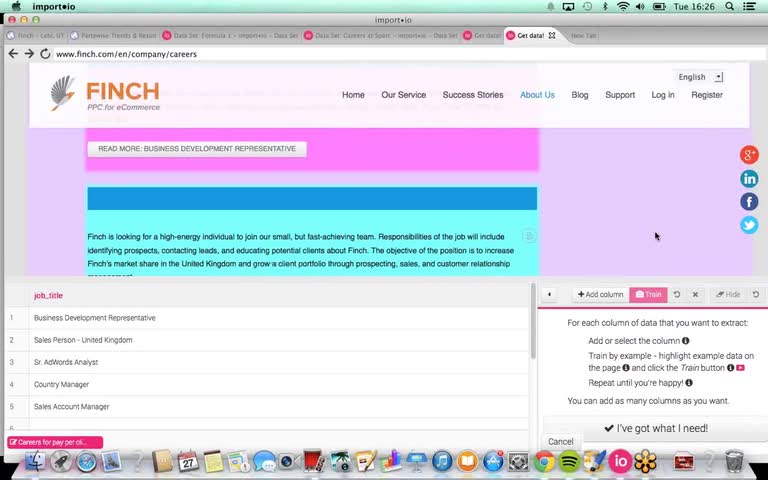Click Add column button
The width and height of the screenshot is (768, 480).
[x=600, y=294]
